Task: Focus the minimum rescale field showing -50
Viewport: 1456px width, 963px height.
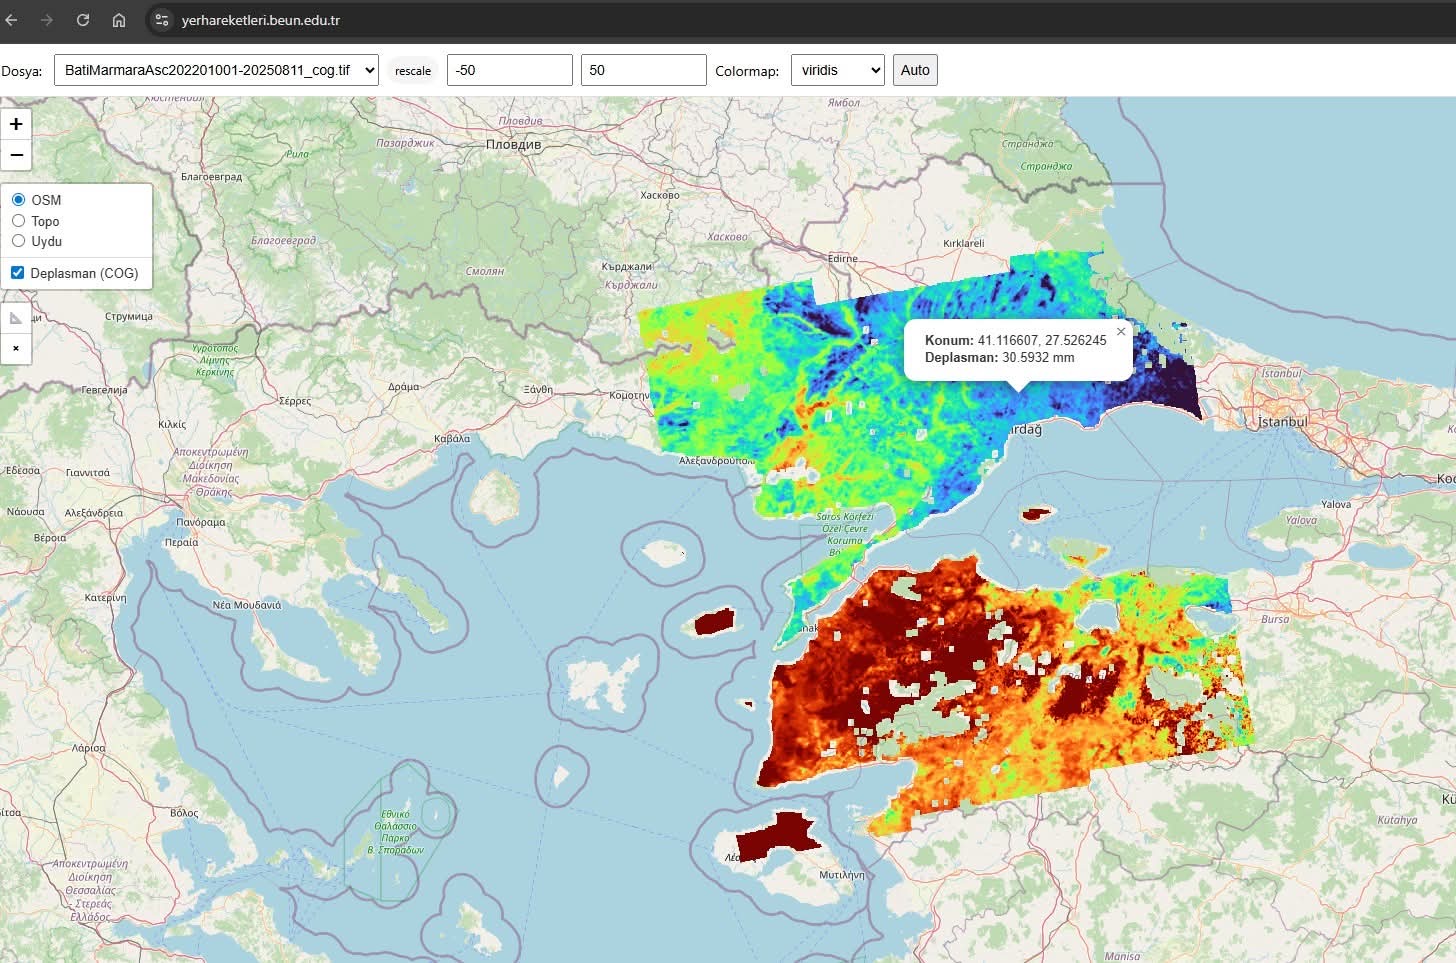Action: point(509,70)
